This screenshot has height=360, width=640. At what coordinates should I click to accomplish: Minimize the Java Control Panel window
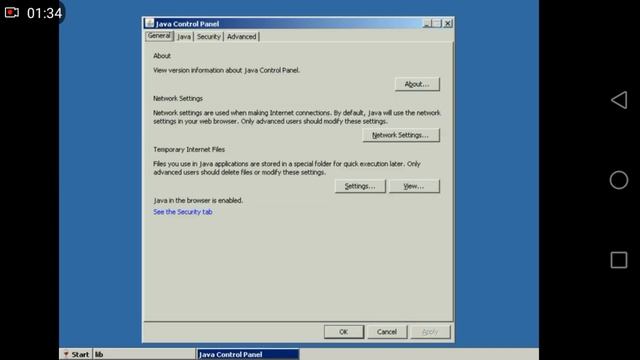pyautogui.click(x=427, y=24)
